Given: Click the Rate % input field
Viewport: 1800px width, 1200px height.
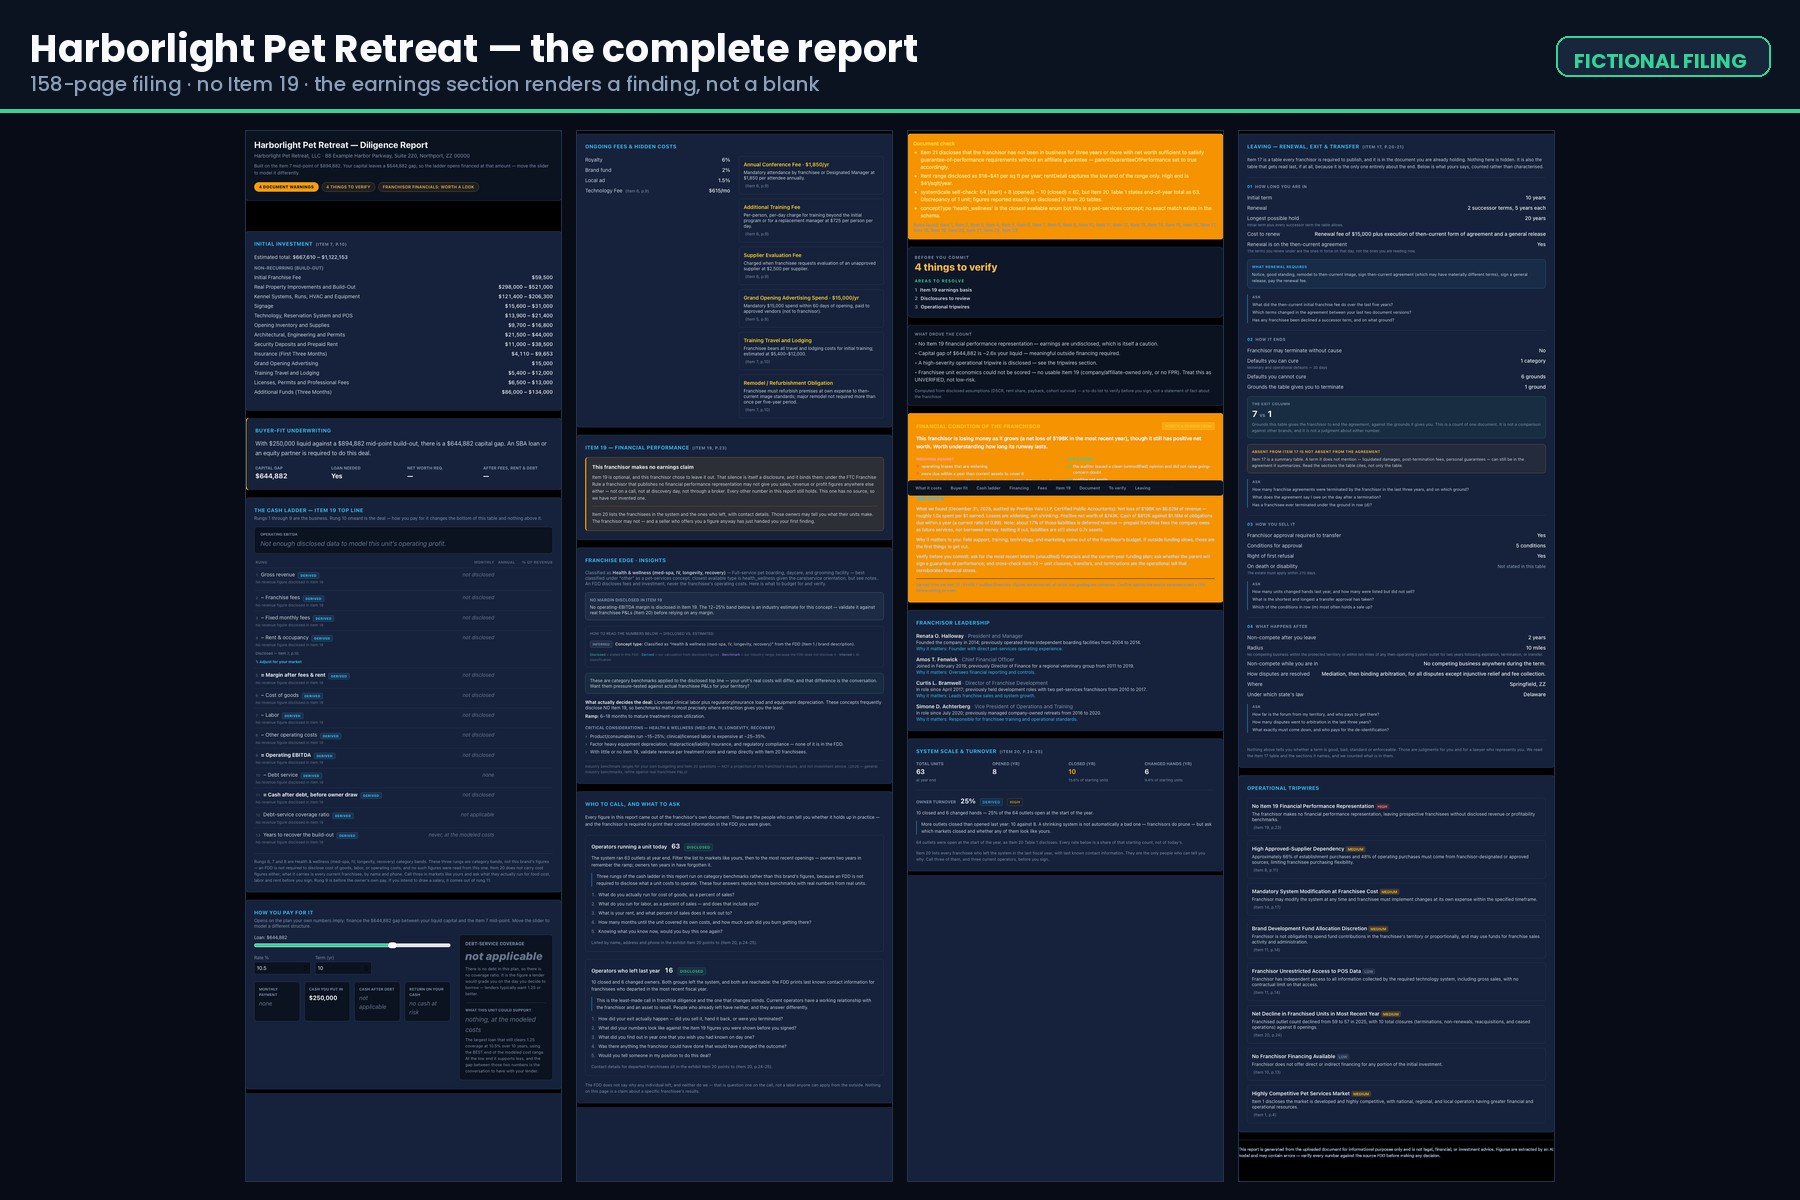Looking at the screenshot, I should point(282,968).
